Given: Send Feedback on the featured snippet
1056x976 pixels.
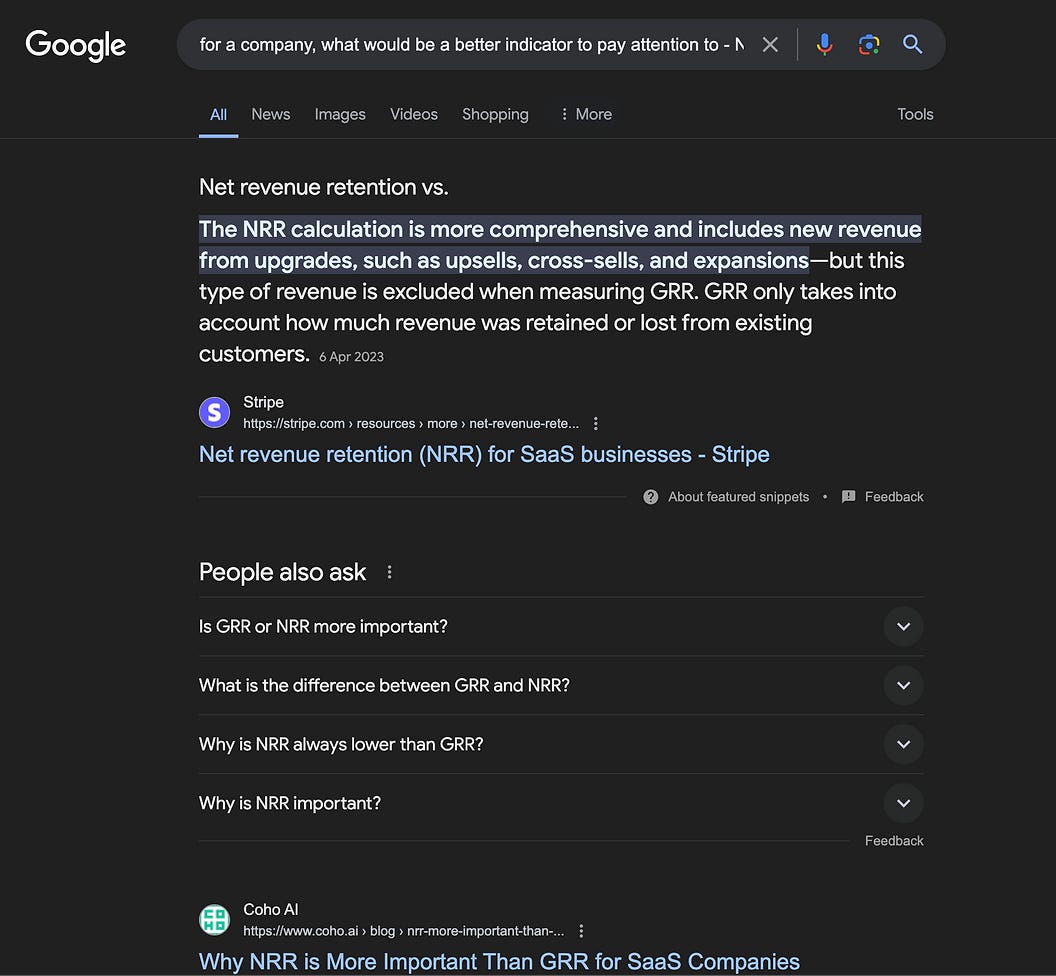Looking at the screenshot, I should 894,497.
